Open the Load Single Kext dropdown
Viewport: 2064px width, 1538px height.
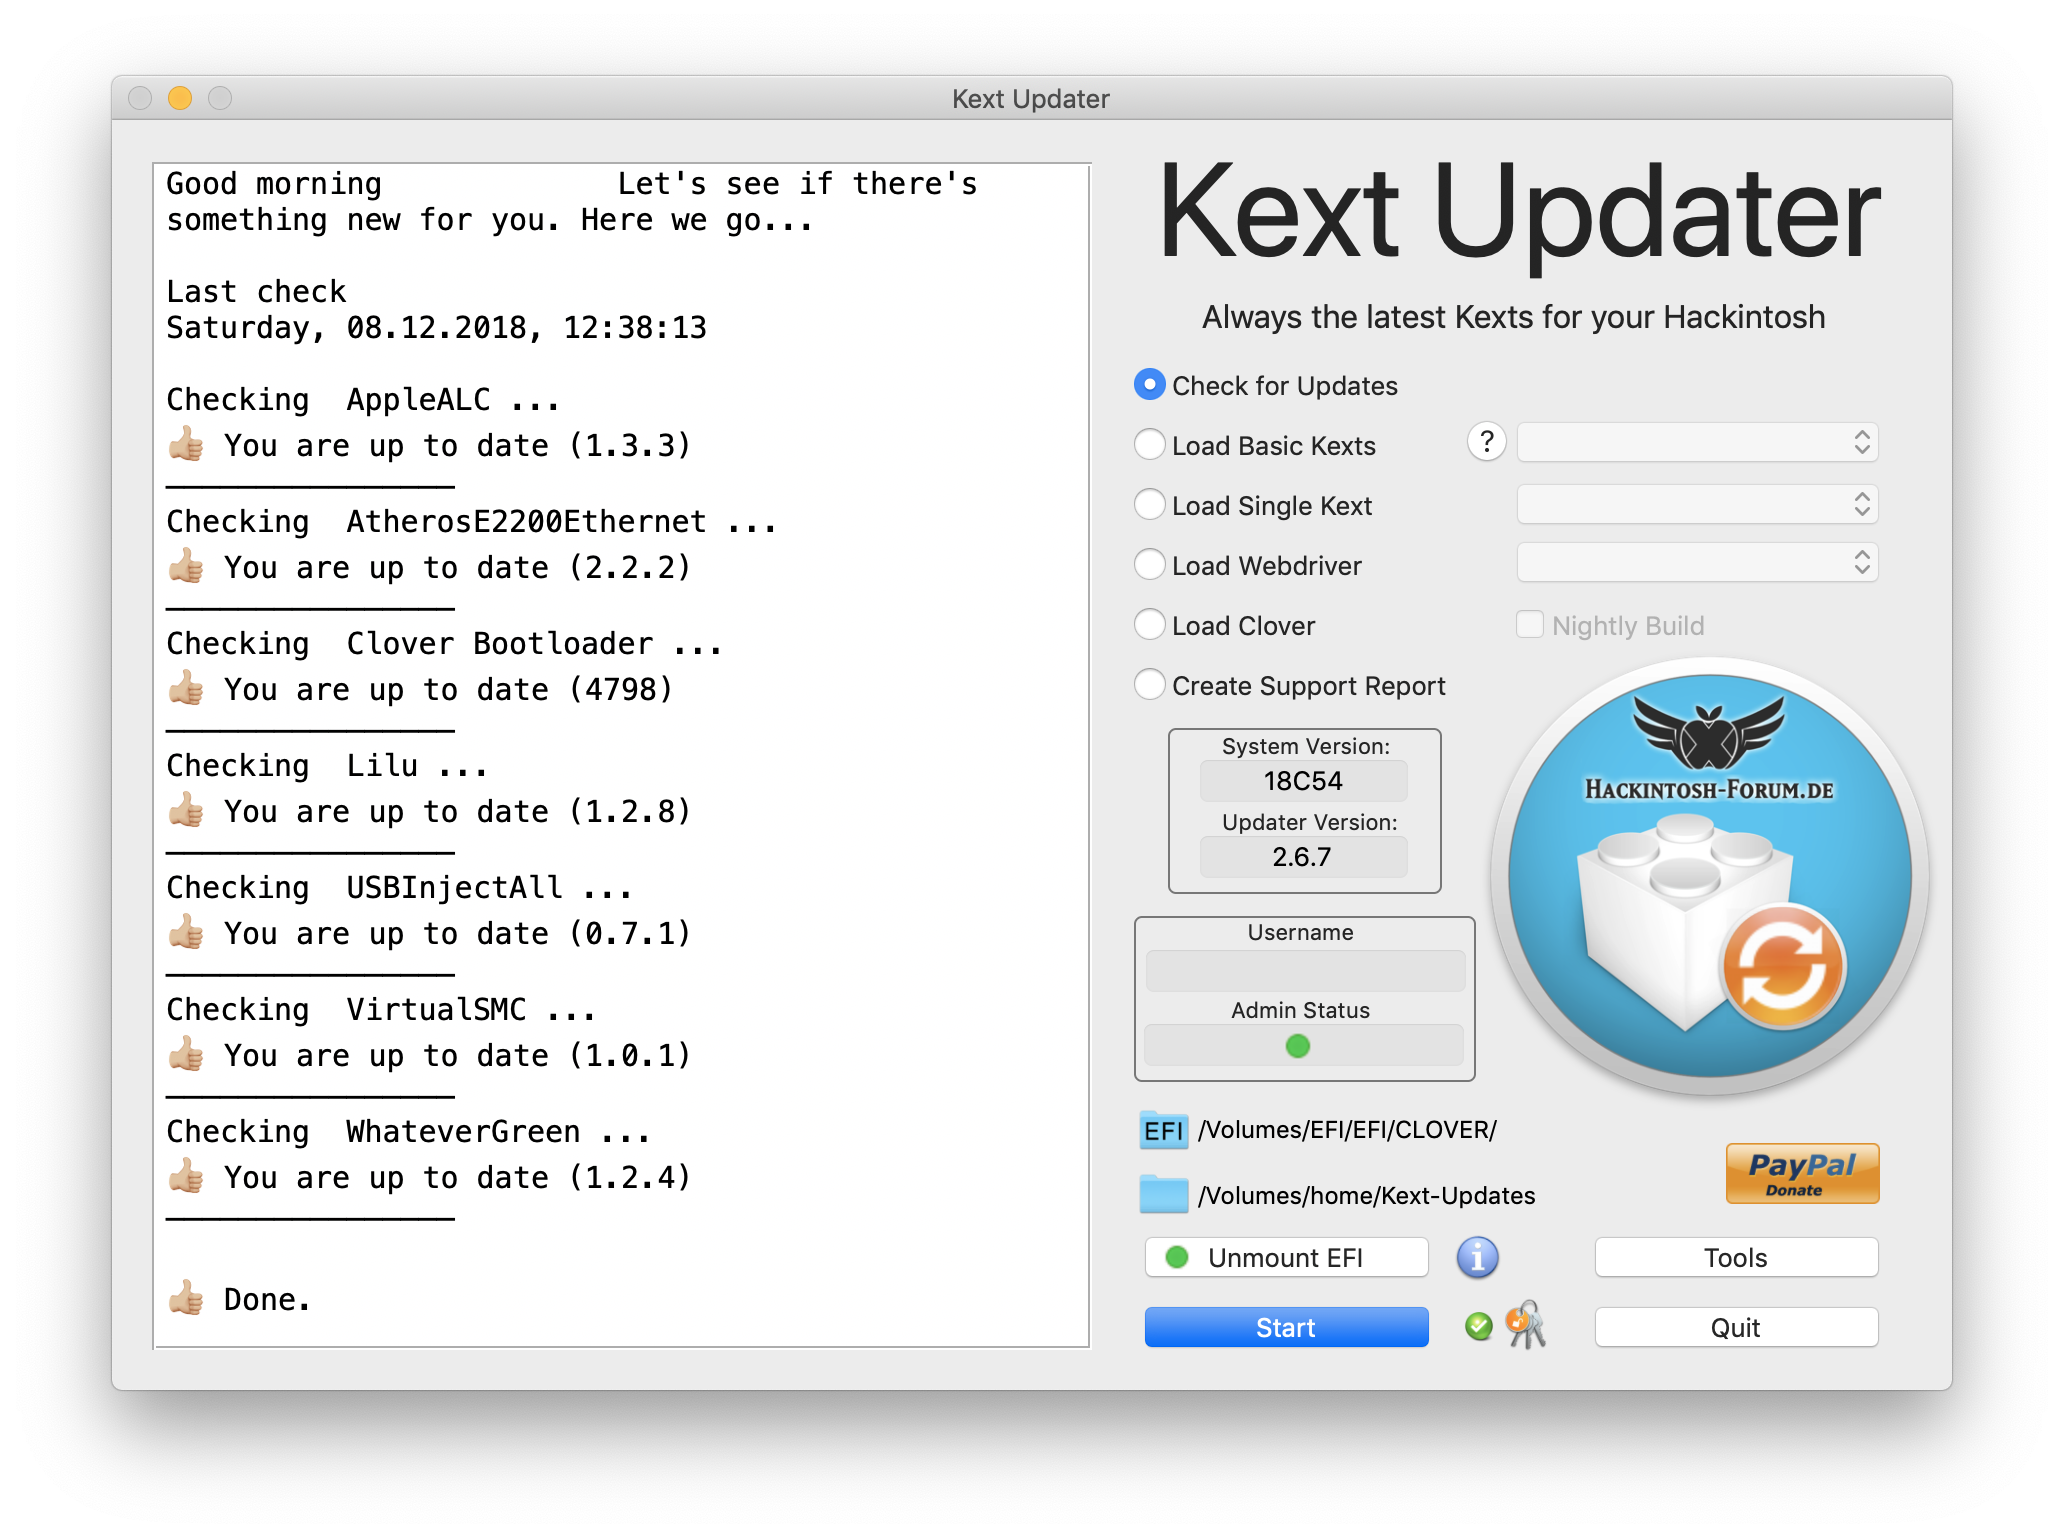[1697, 504]
